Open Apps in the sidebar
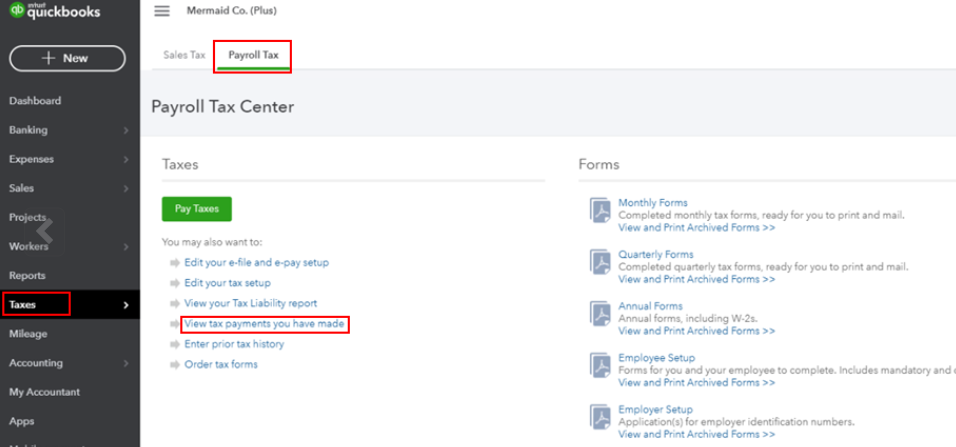 click(21, 421)
